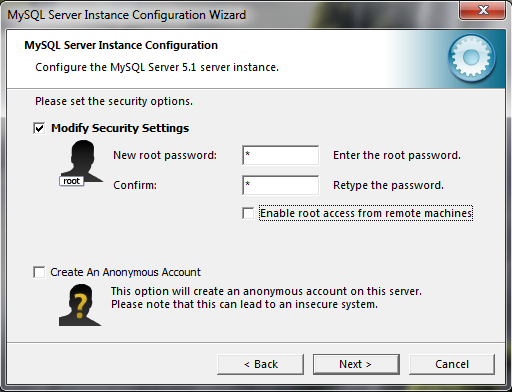512x392 pixels.
Task: Focus the New root password field
Action: (x=281, y=155)
